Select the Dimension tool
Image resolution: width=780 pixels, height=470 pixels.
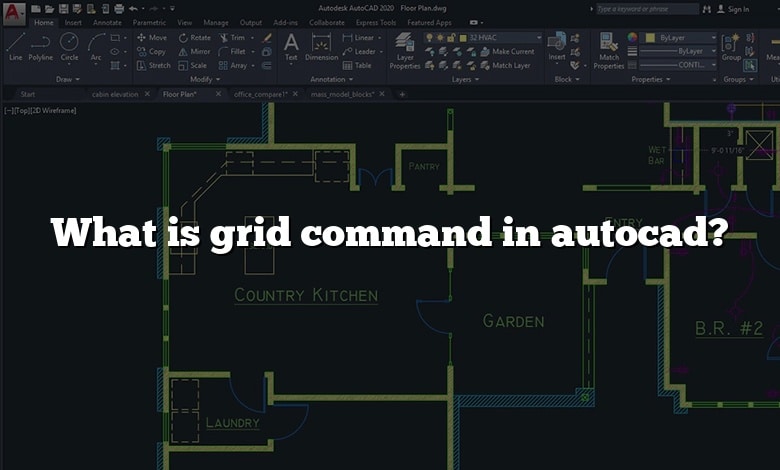pyautogui.click(x=321, y=47)
